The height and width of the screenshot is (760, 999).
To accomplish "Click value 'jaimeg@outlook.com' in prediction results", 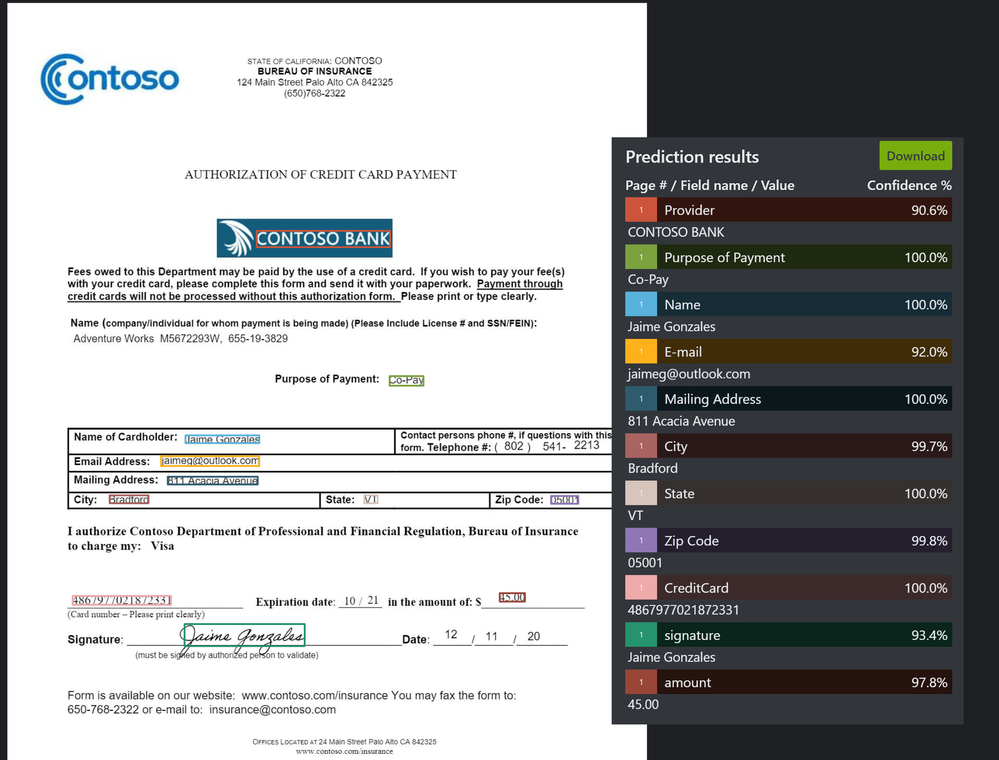I will coord(689,374).
